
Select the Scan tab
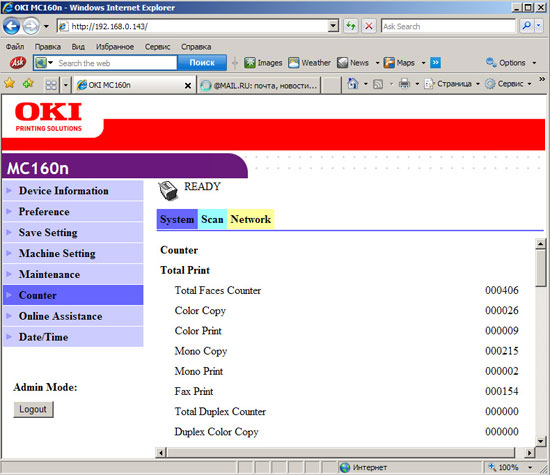point(212,219)
